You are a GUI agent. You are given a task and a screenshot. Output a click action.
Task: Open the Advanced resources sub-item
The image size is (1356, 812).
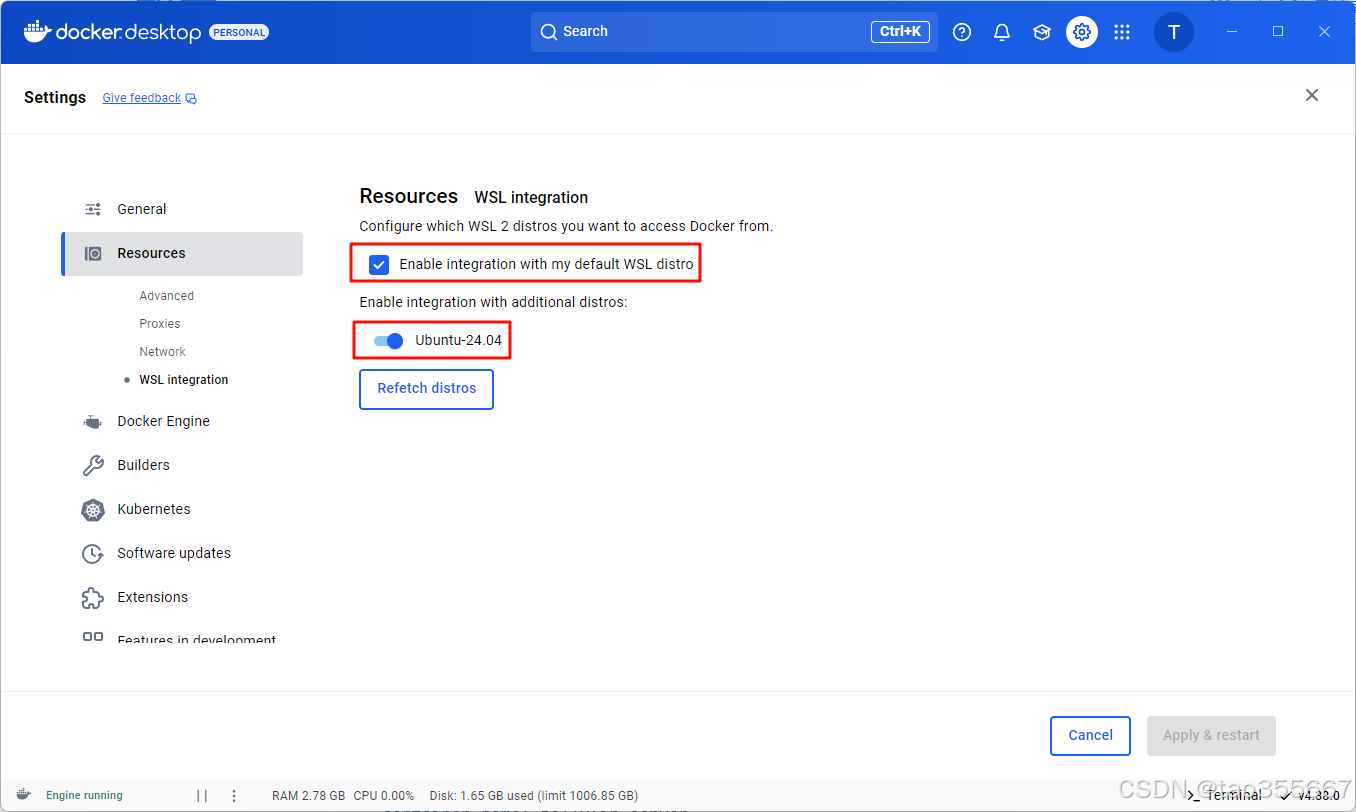pyautogui.click(x=167, y=296)
